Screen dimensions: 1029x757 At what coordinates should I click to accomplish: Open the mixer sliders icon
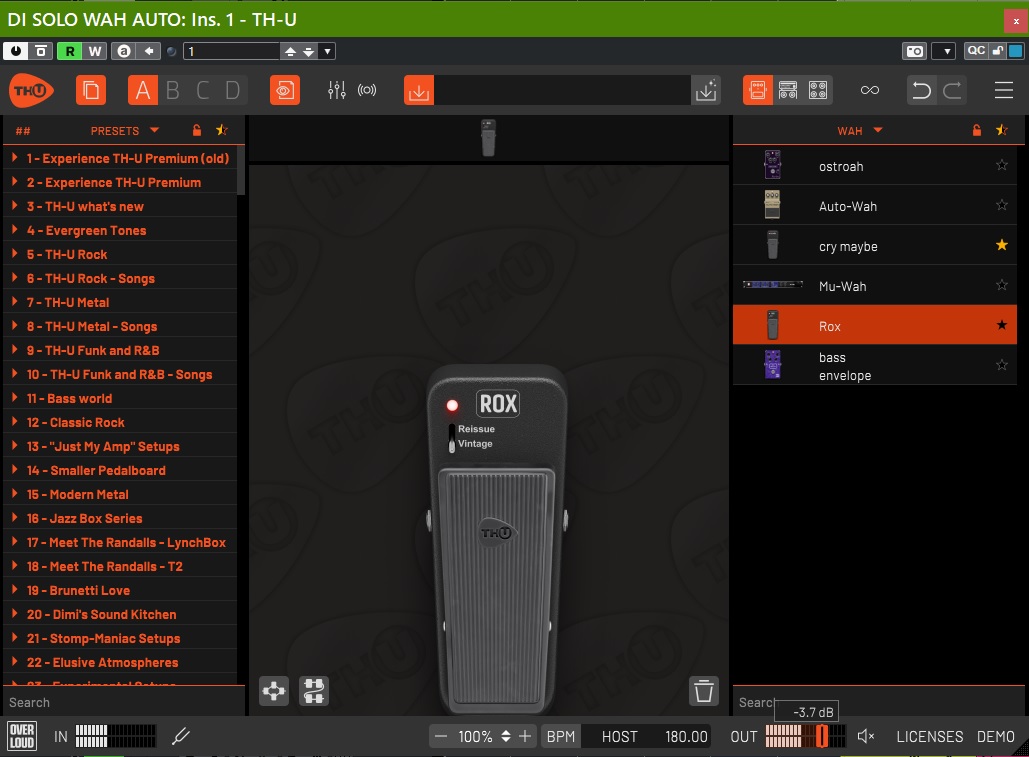337,91
